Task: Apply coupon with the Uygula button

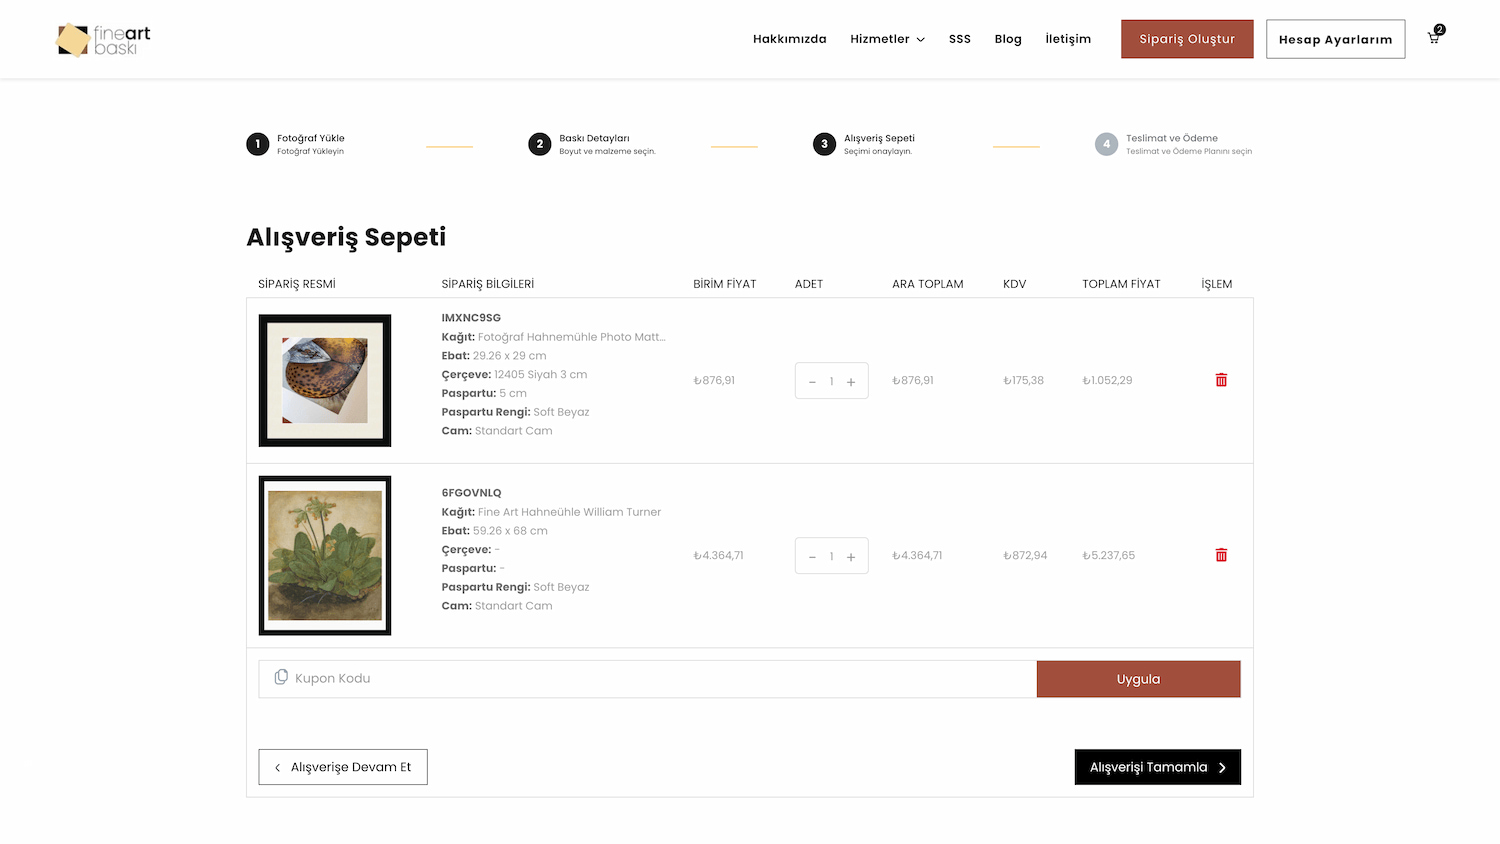Action: tap(1138, 679)
